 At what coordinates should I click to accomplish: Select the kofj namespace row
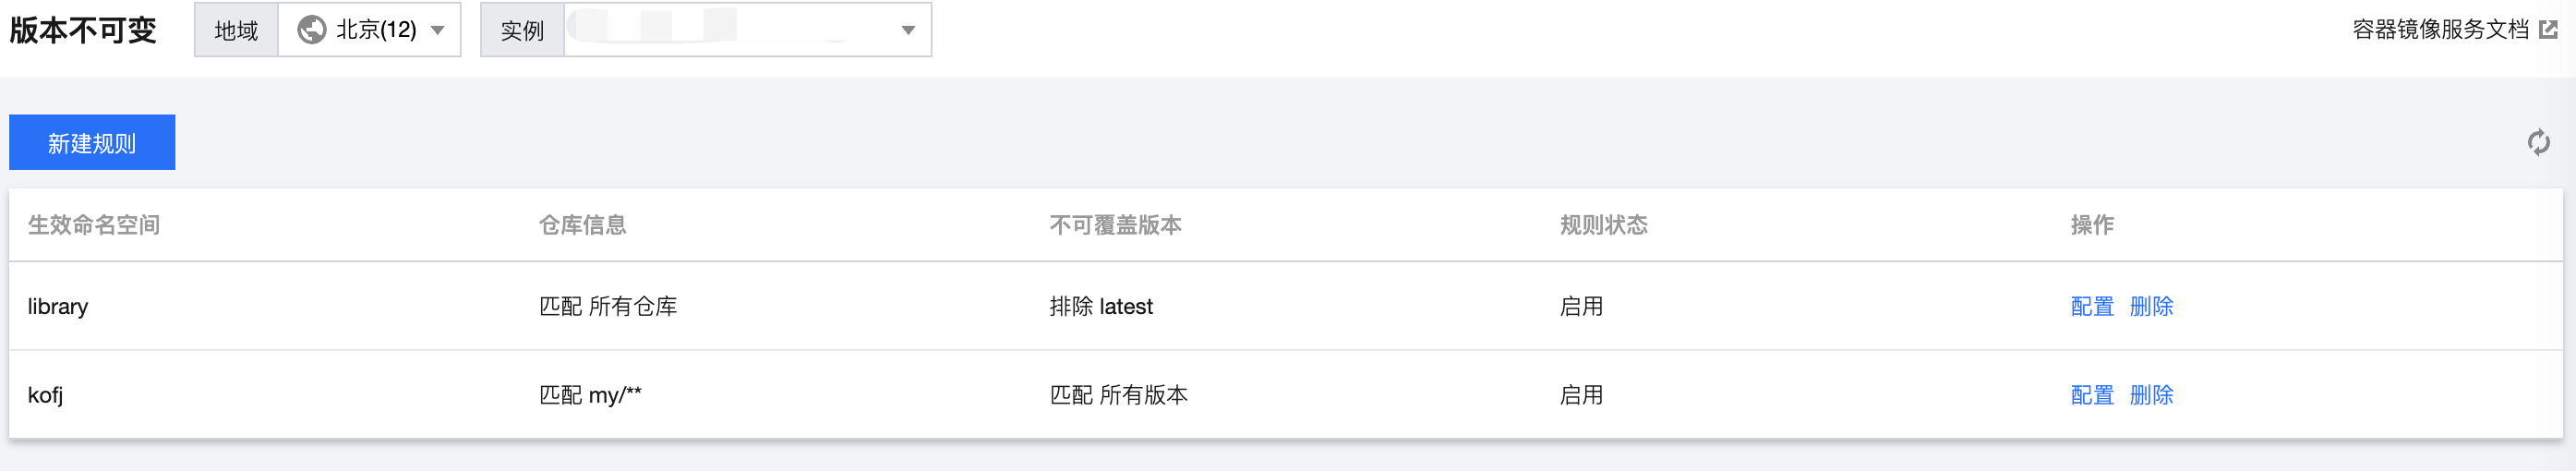click(x=1286, y=395)
